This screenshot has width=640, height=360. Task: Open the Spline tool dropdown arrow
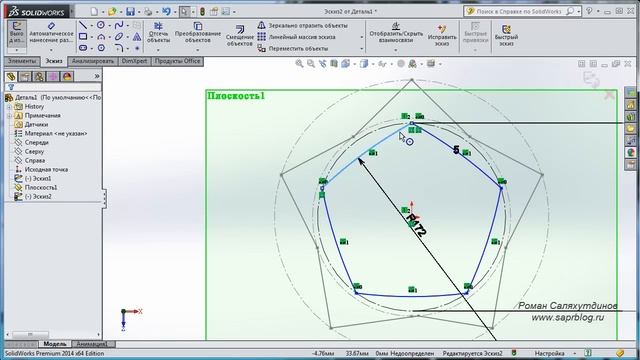pos(127,26)
